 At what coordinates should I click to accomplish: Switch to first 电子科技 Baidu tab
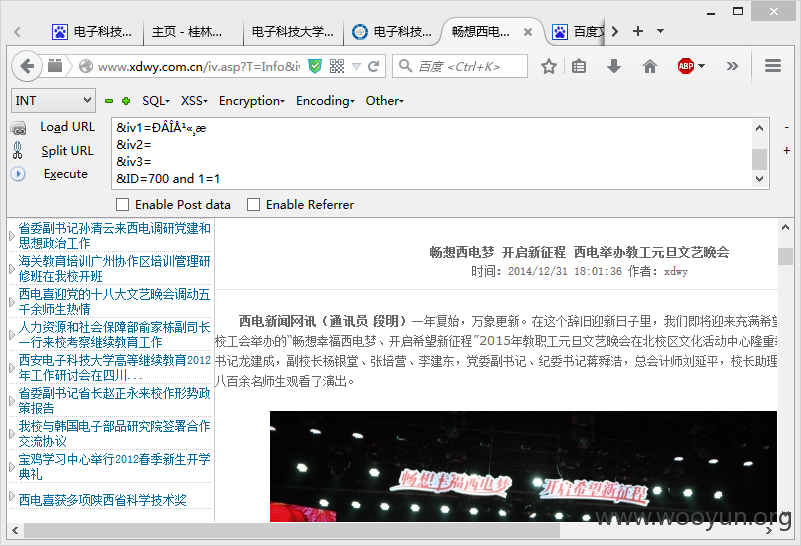(92, 32)
